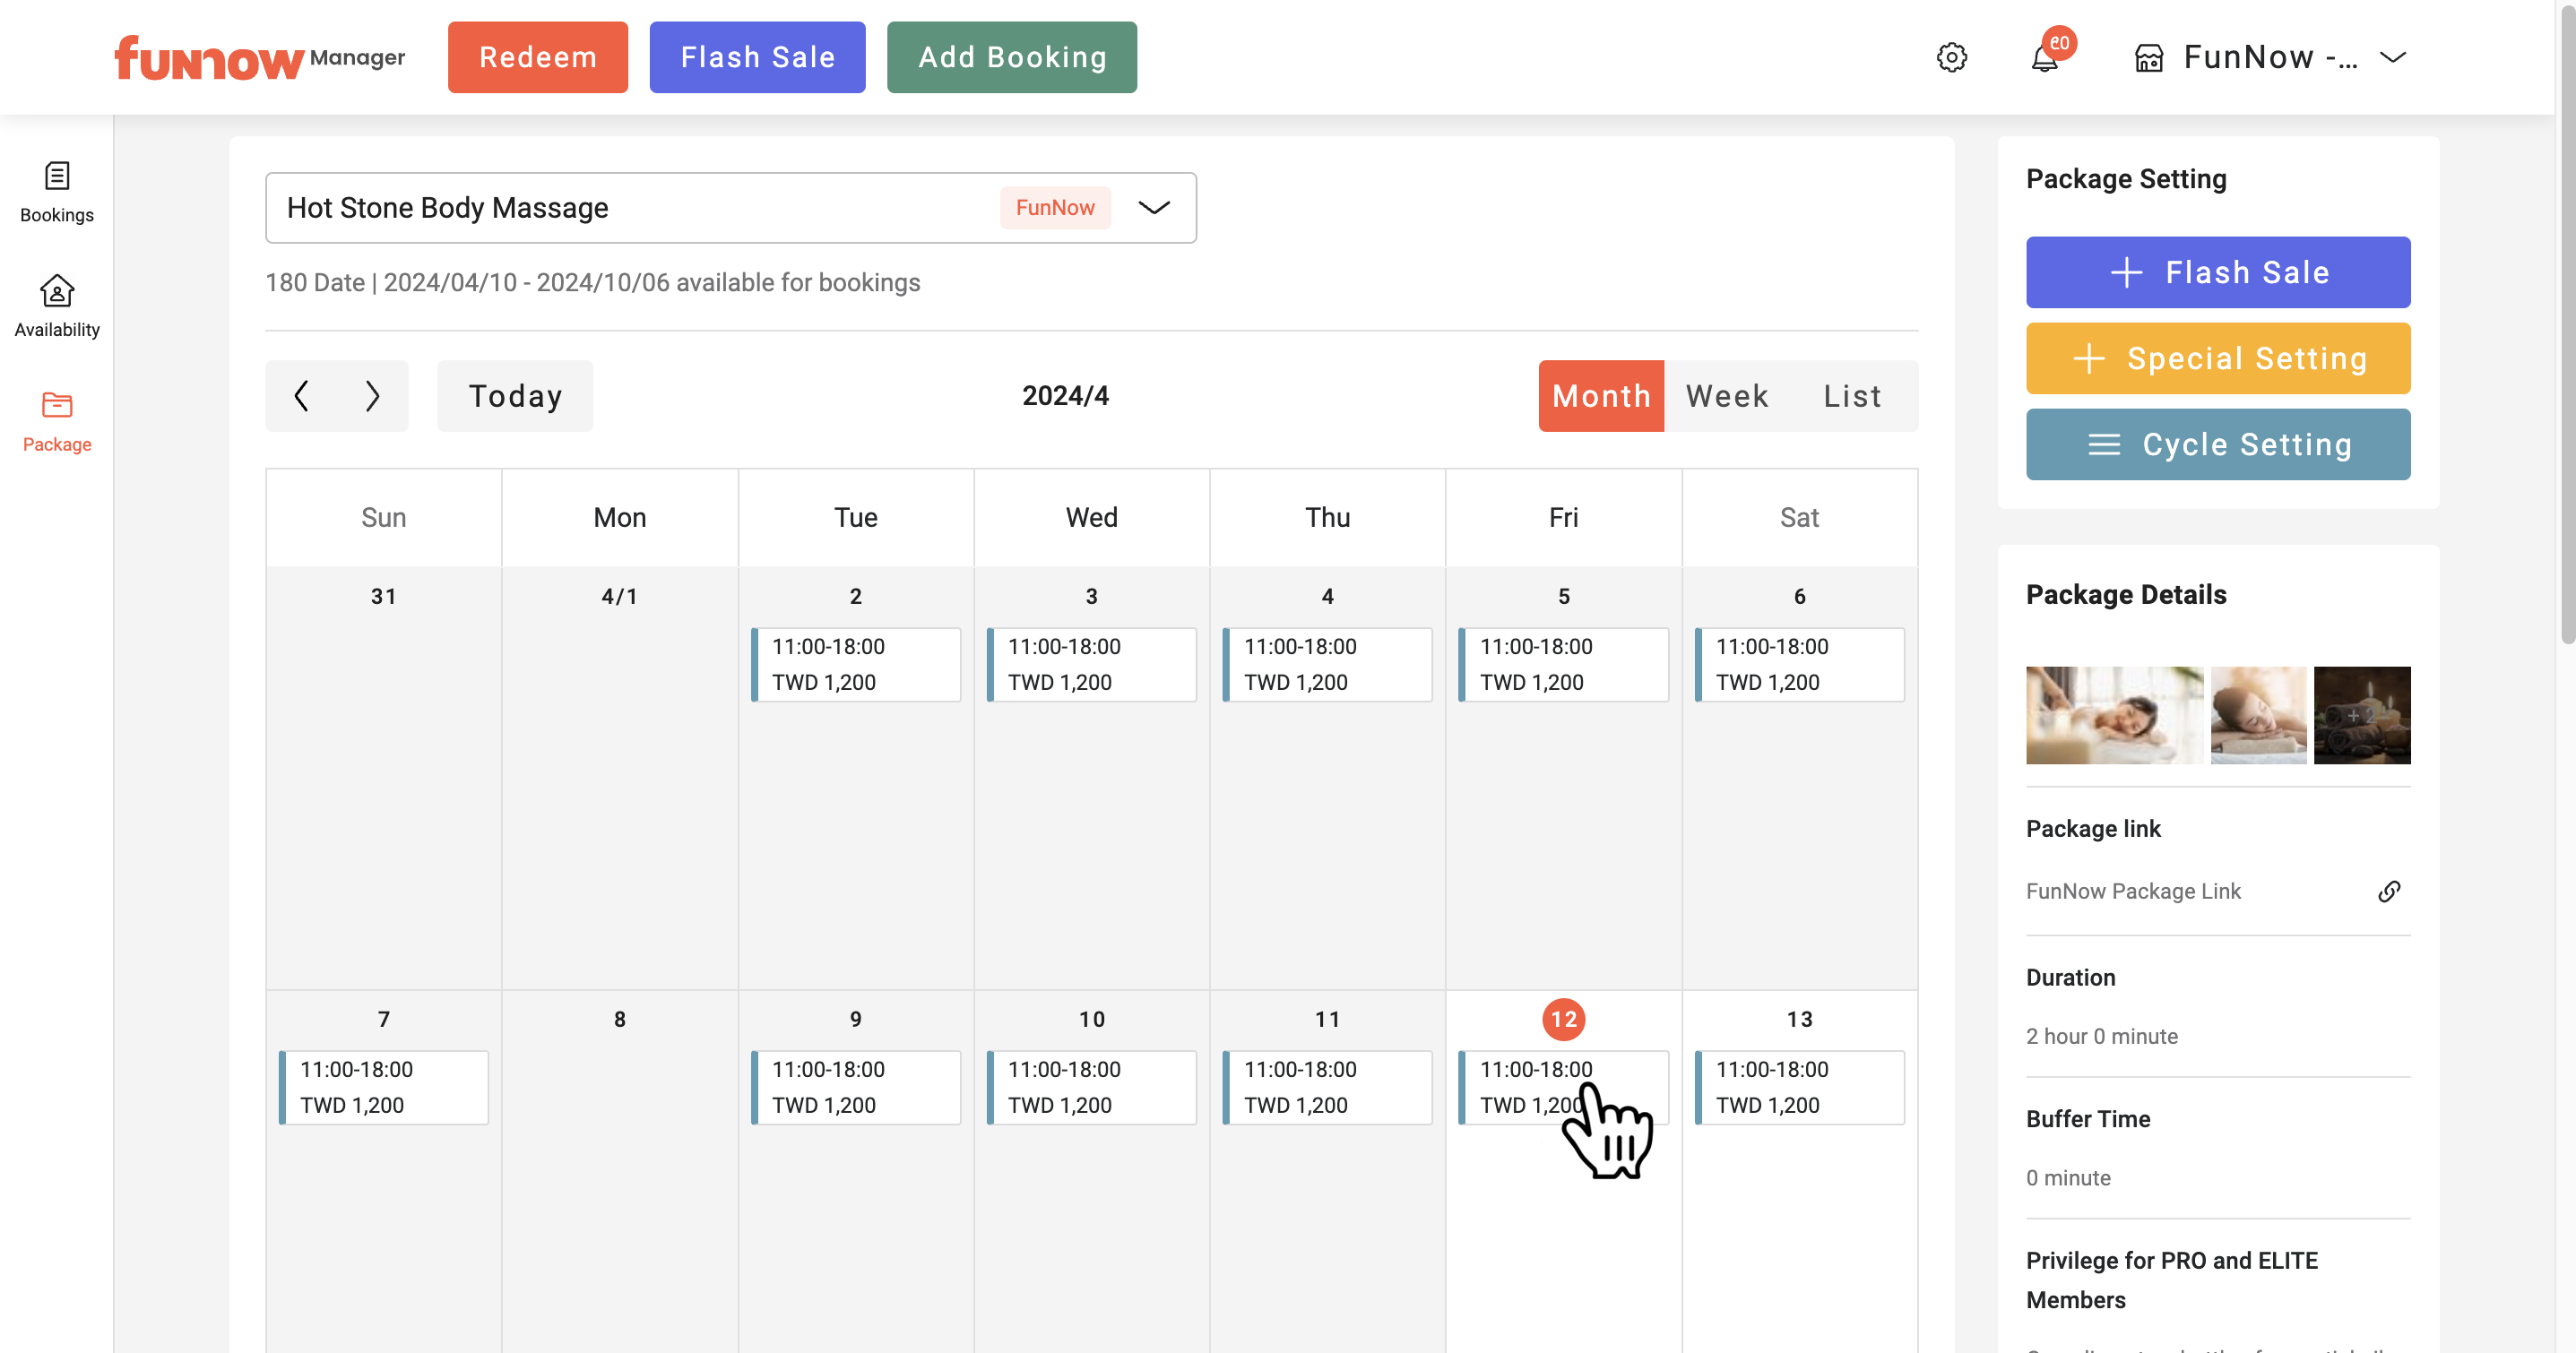Click the Add Booking button
Screen dimensions: 2576x1353
(x=1012, y=57)
